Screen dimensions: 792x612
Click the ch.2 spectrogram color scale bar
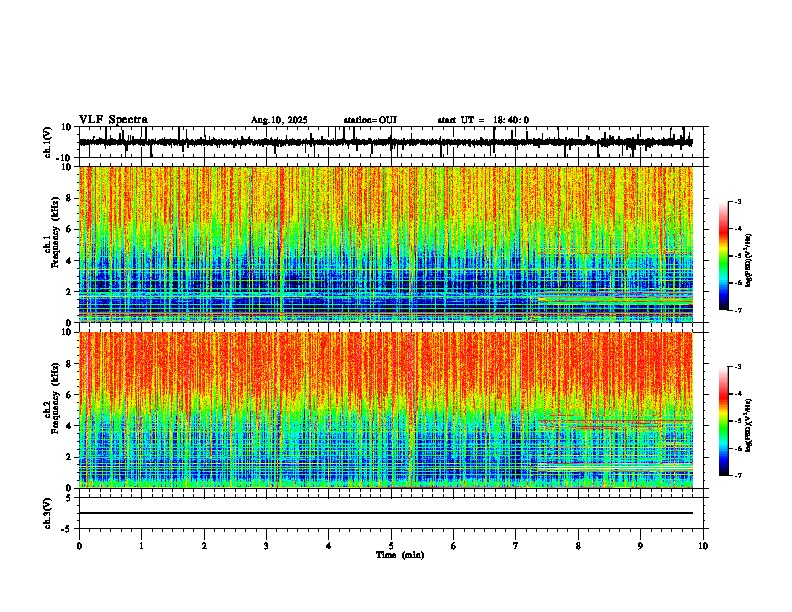(724, 421)
